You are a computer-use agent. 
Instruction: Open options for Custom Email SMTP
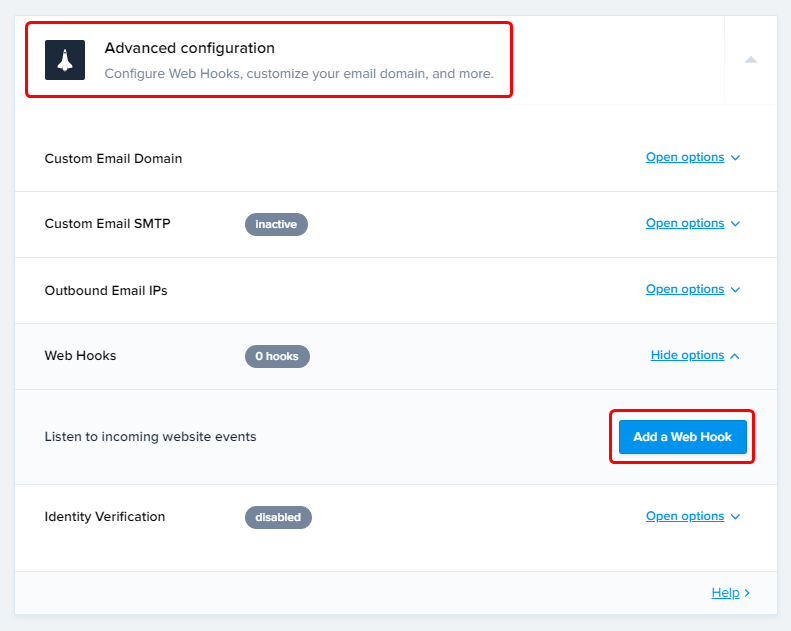point(685,224)
